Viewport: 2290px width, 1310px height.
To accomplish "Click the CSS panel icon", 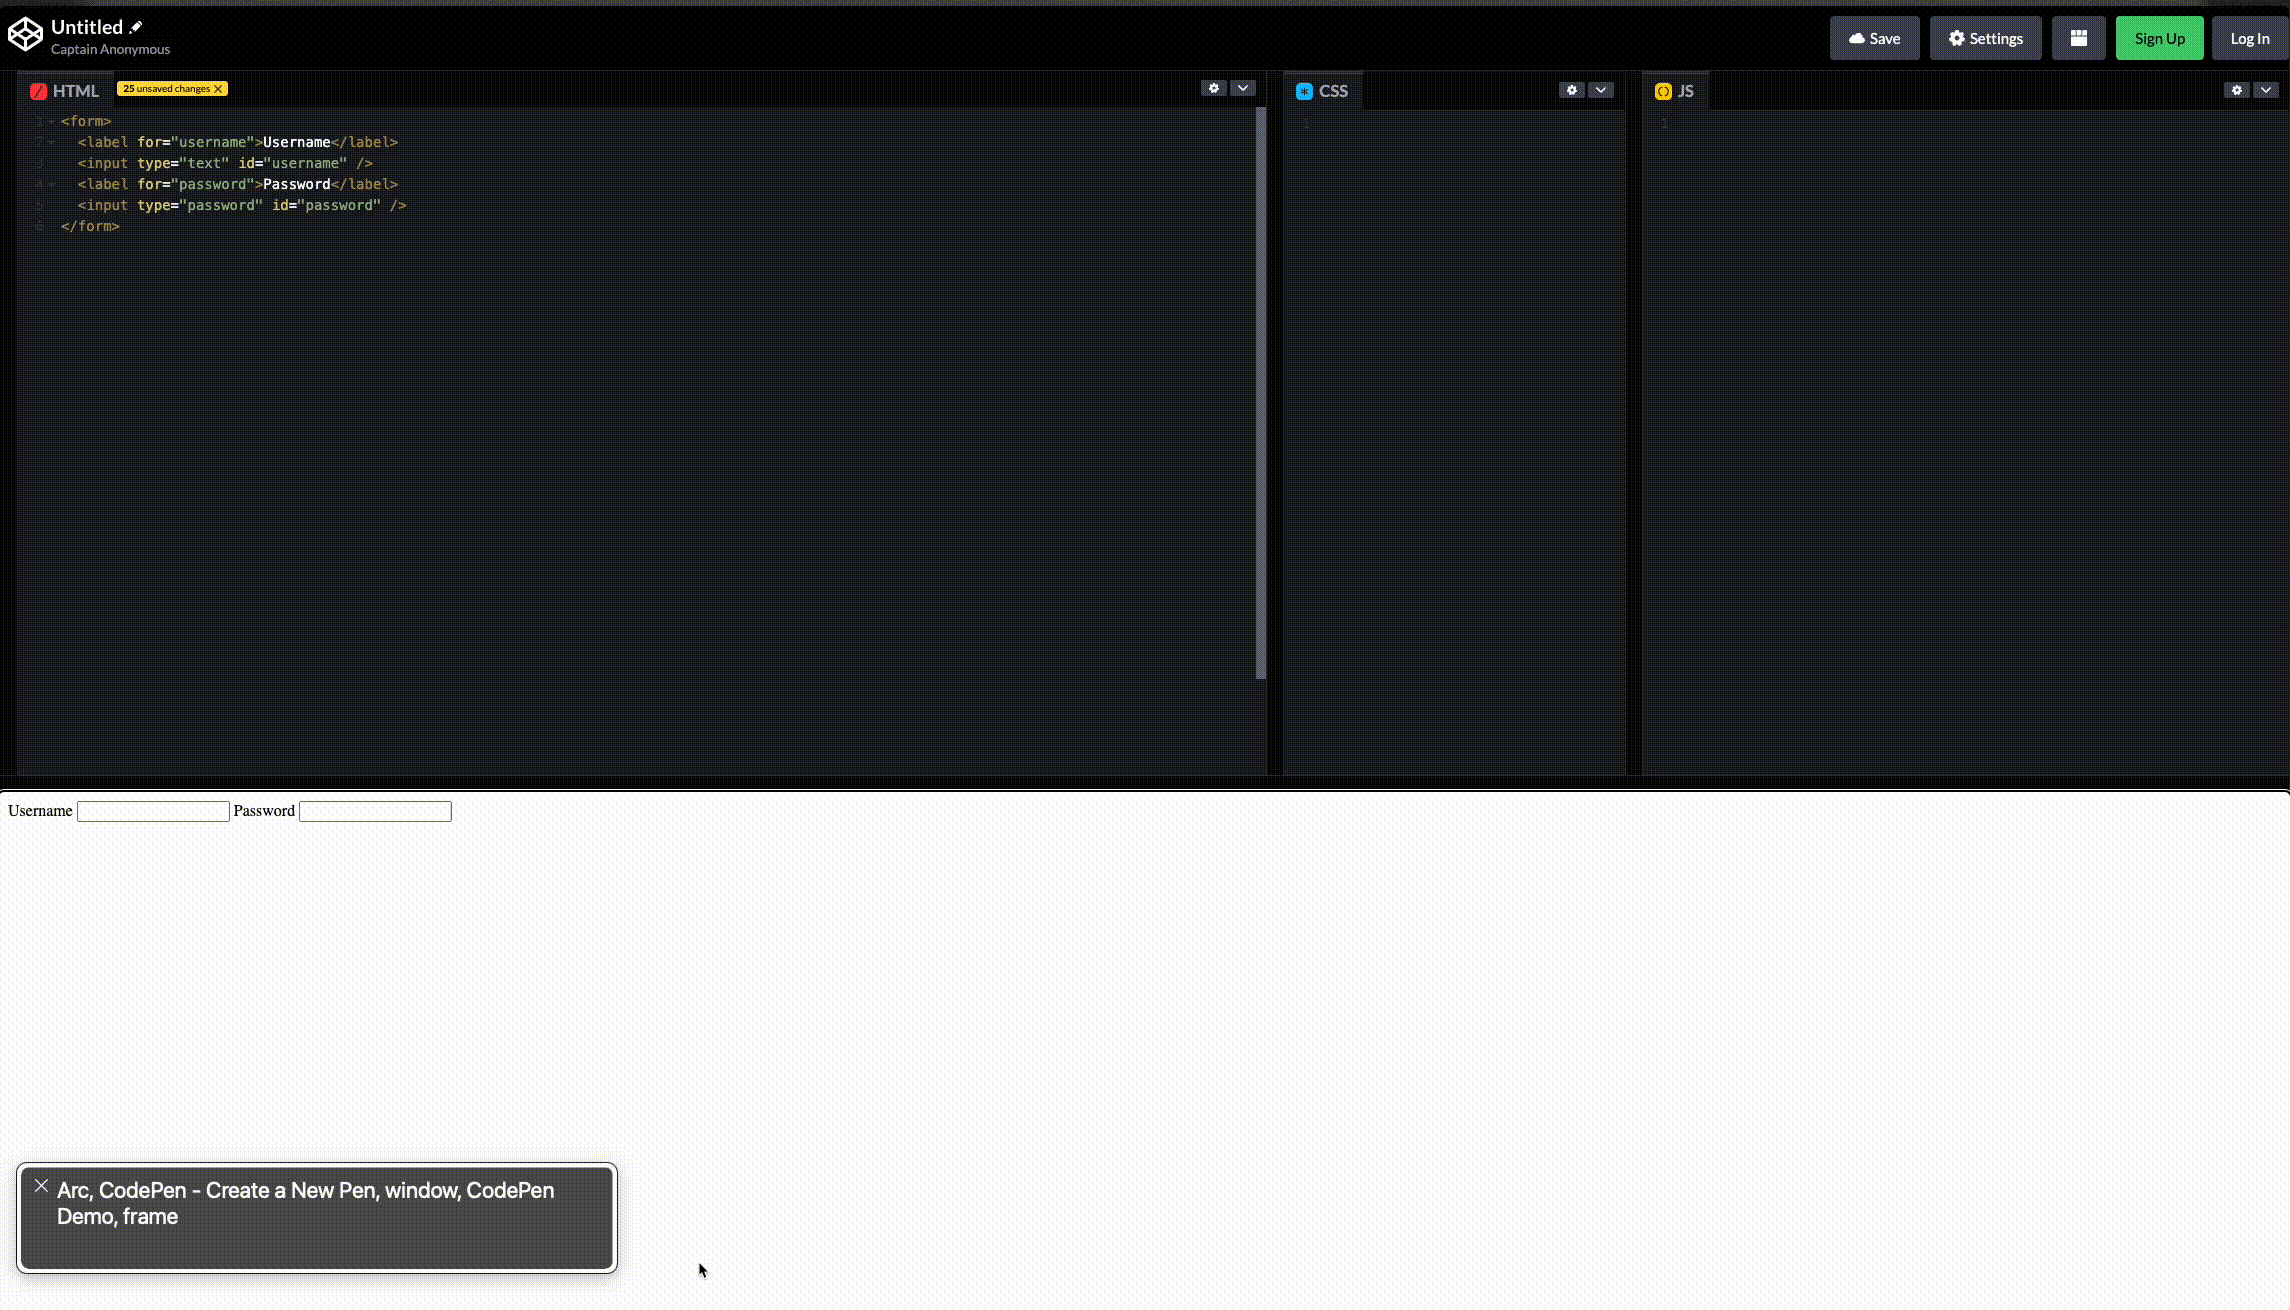I will [x=1305, y=91].
